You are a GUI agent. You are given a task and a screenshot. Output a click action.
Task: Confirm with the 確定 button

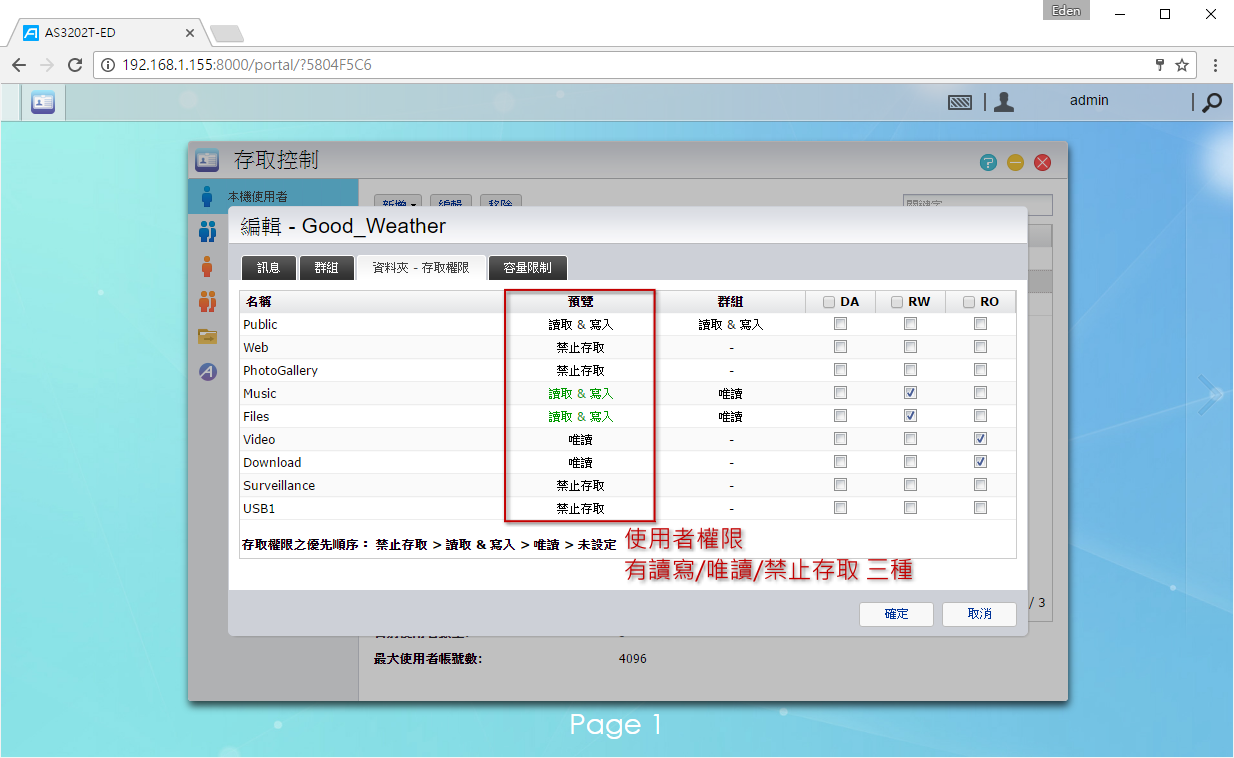click(x=897, y=614)
